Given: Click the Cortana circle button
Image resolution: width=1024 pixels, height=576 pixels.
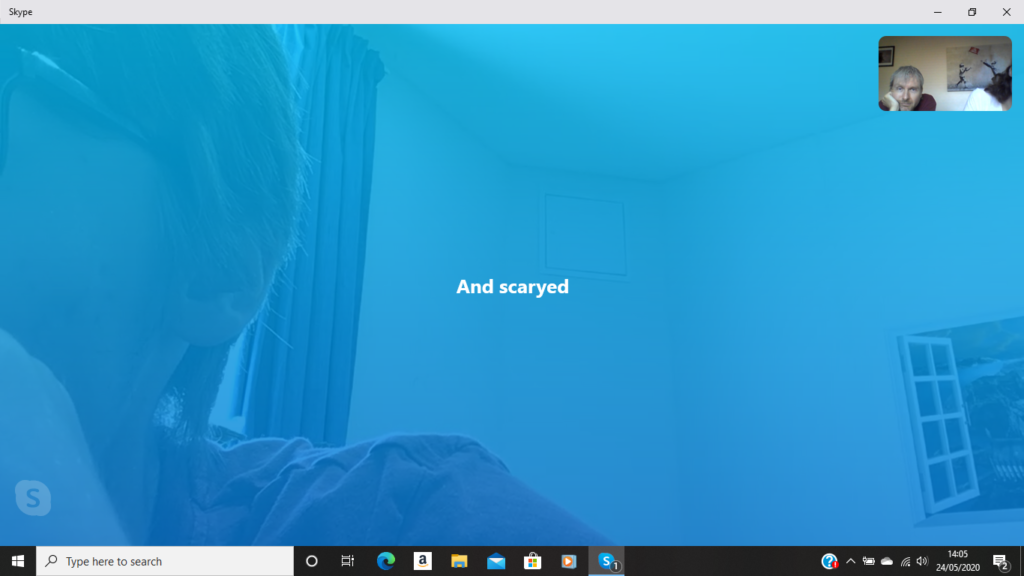Looking at the screenshot, I should [311, 561].
